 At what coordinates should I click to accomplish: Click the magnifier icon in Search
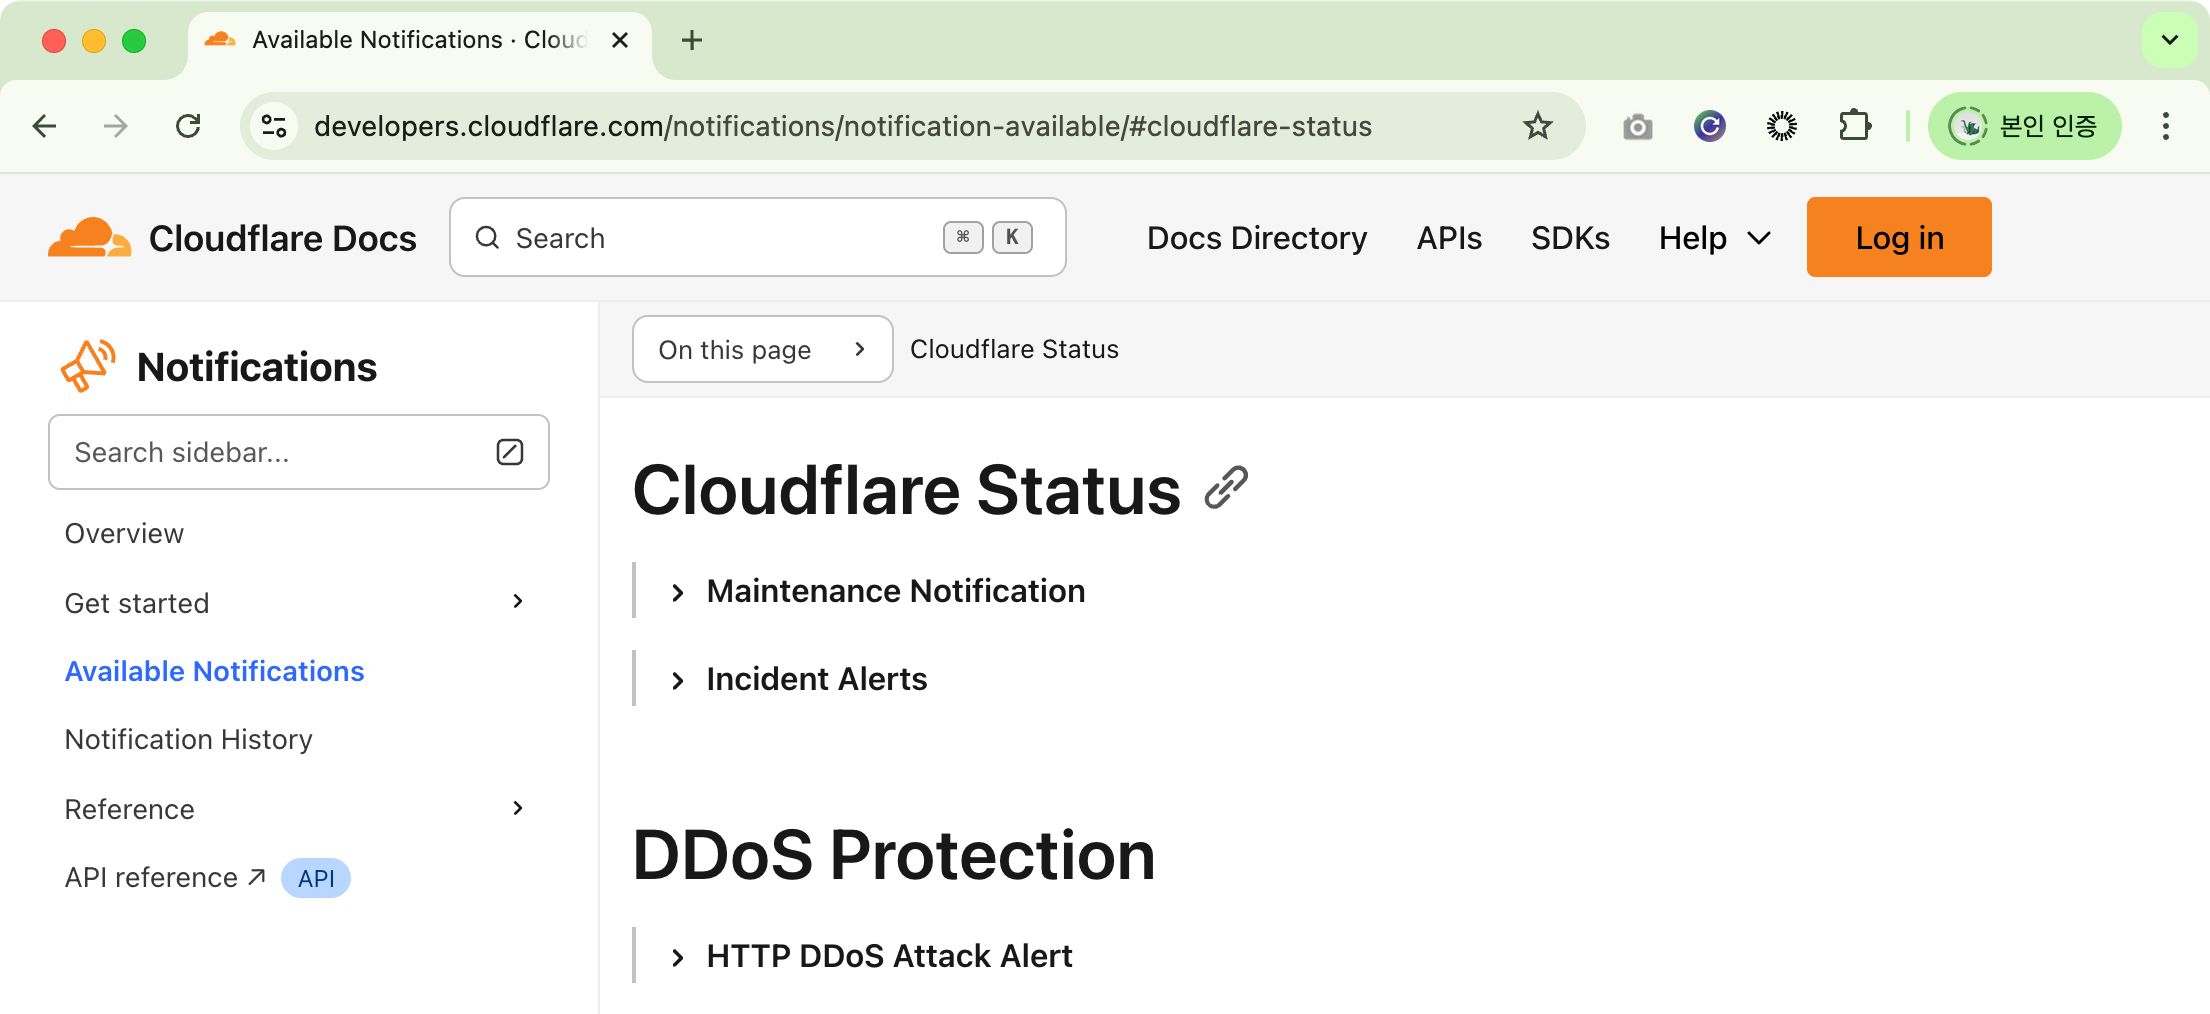(487, 237)
